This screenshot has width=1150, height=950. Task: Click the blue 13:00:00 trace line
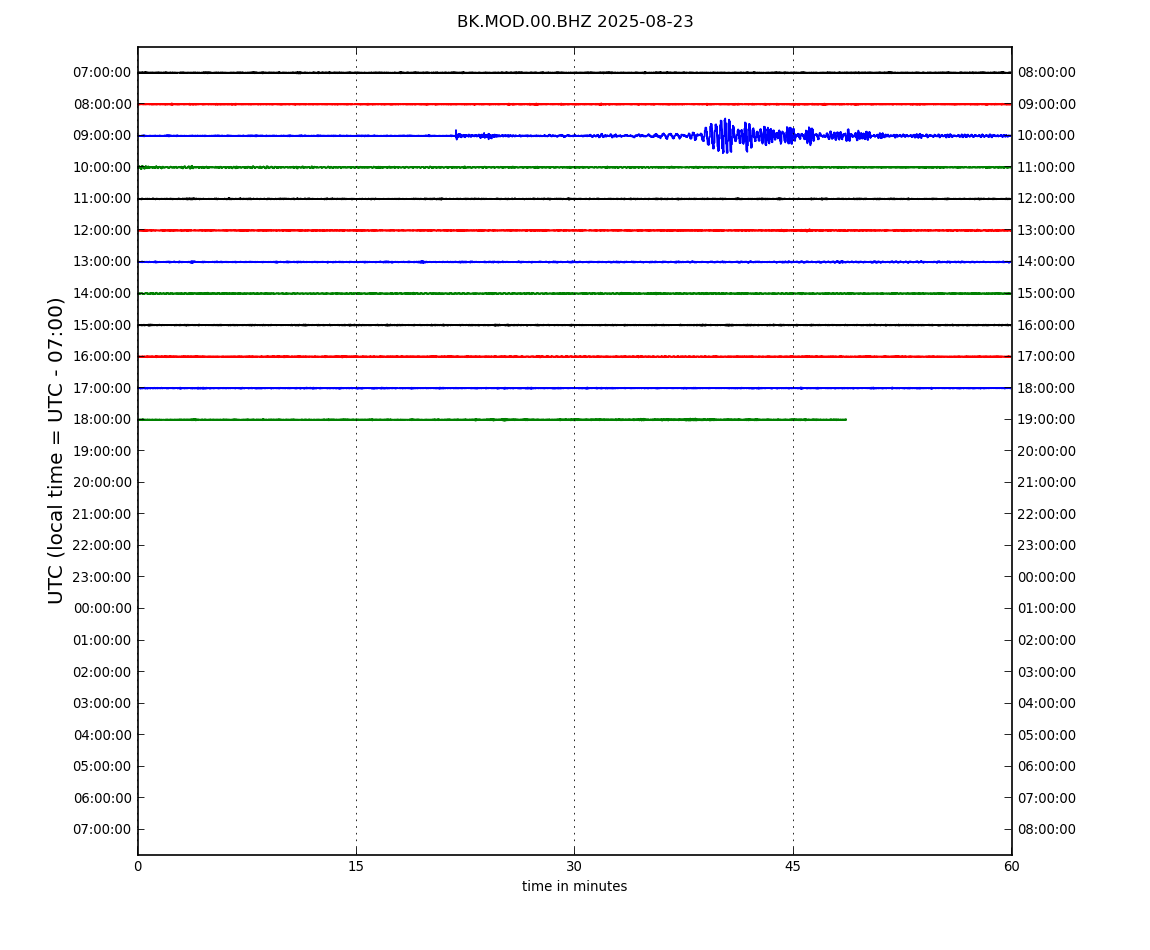(x=574, y=262)
